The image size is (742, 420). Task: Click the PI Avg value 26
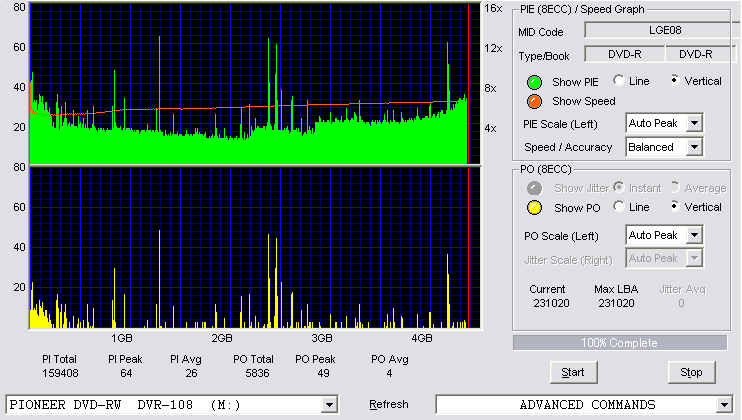coord(191,374)
